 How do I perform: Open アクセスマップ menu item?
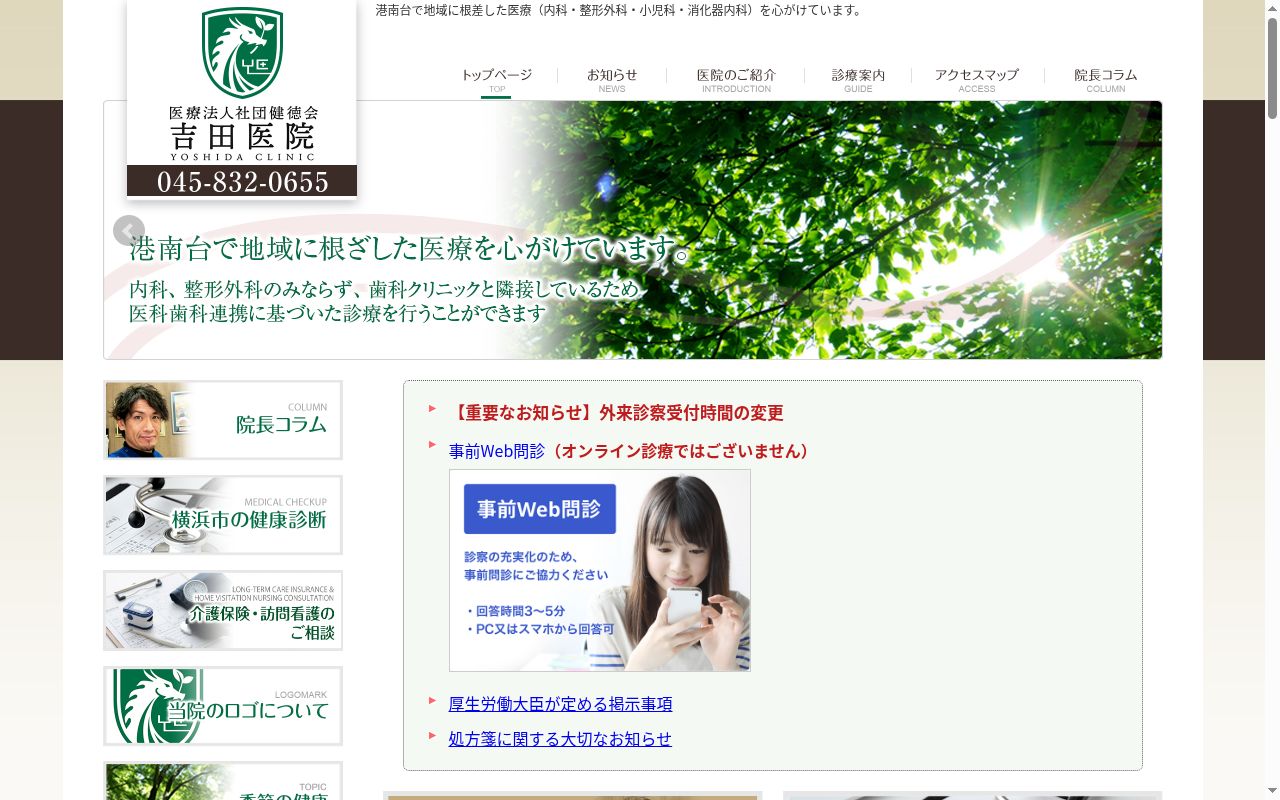pyautogui.click(x=977, y=81)
